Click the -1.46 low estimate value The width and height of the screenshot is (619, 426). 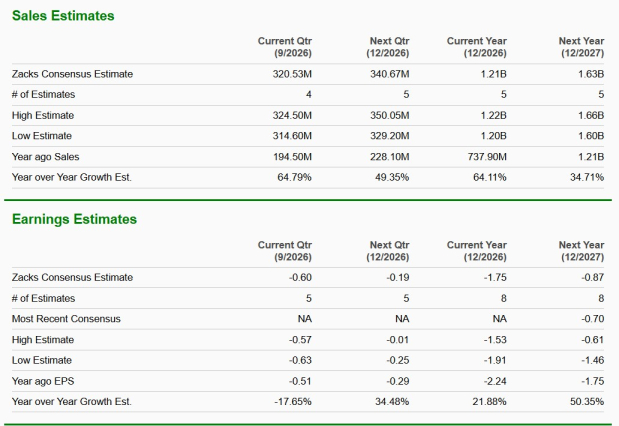[x=593, y=360]
